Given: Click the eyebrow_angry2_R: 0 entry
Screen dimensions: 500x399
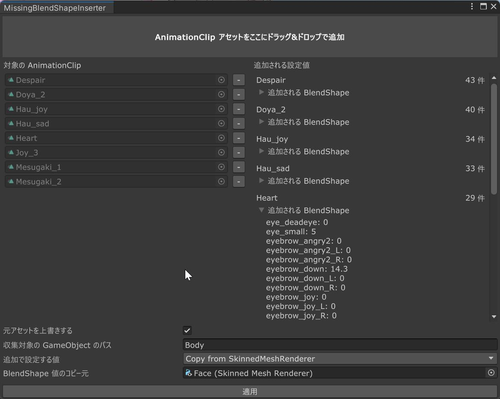Looking at the screenshot, I should 309,260.
